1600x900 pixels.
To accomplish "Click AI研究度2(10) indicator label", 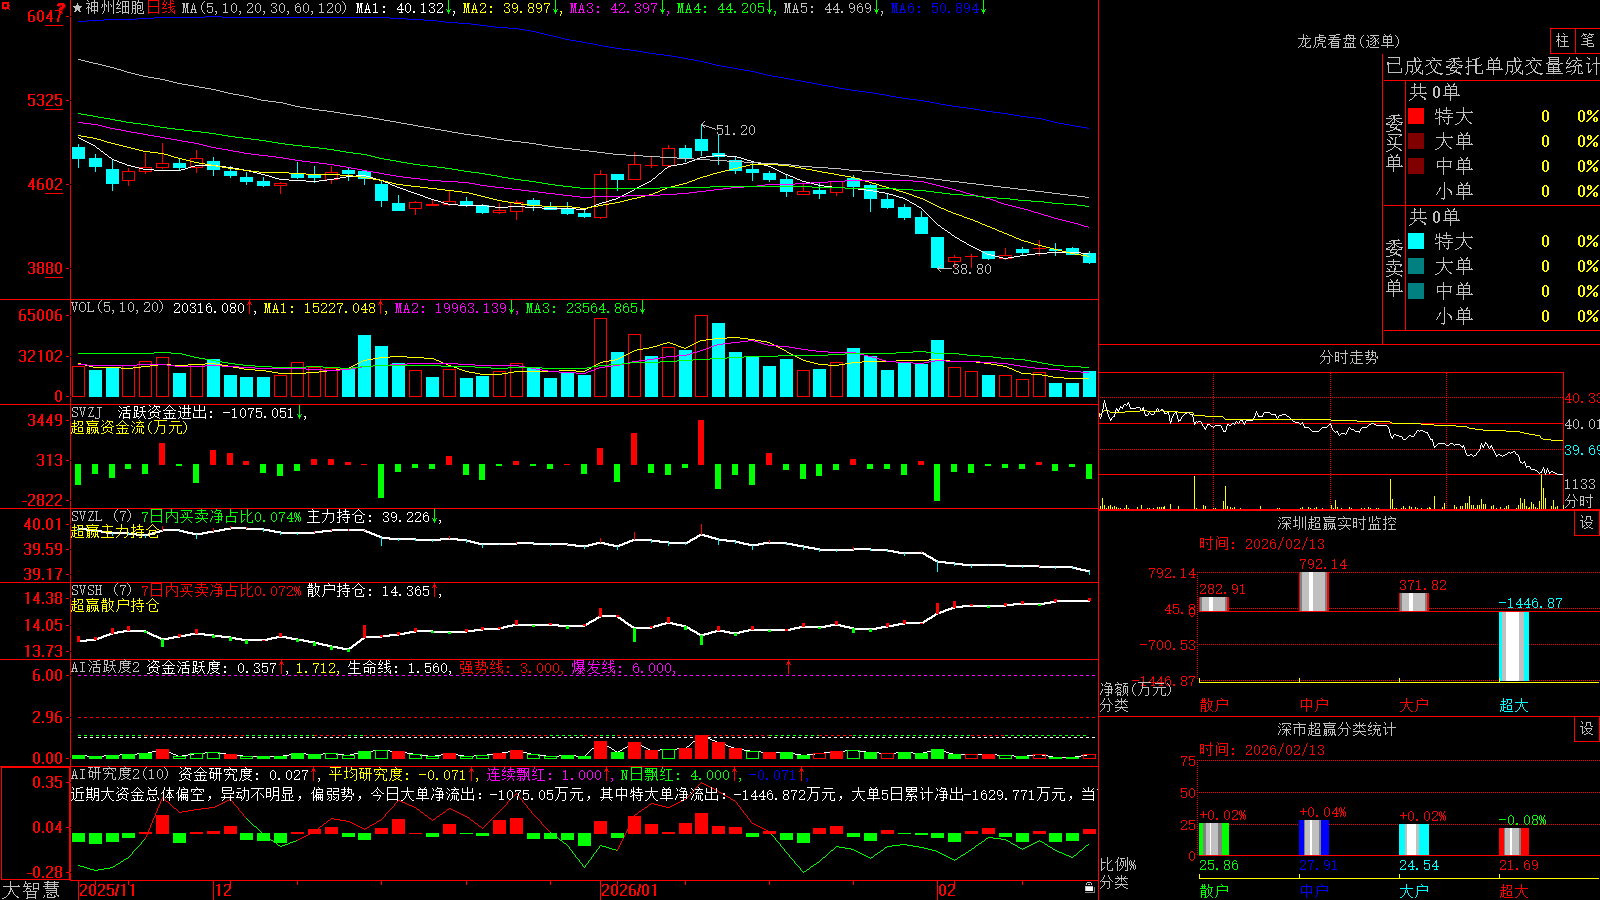I will [120, 774].
